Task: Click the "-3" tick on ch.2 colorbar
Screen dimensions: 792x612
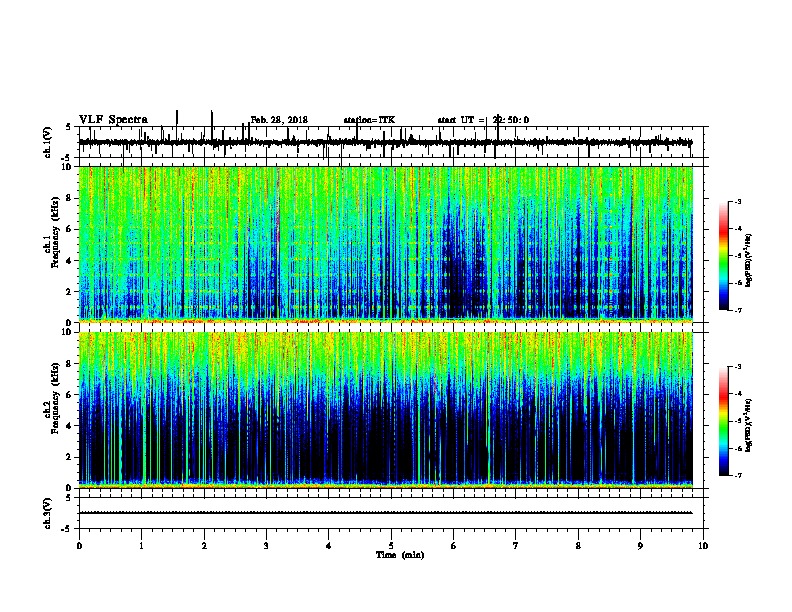Action: pos(737,367)
